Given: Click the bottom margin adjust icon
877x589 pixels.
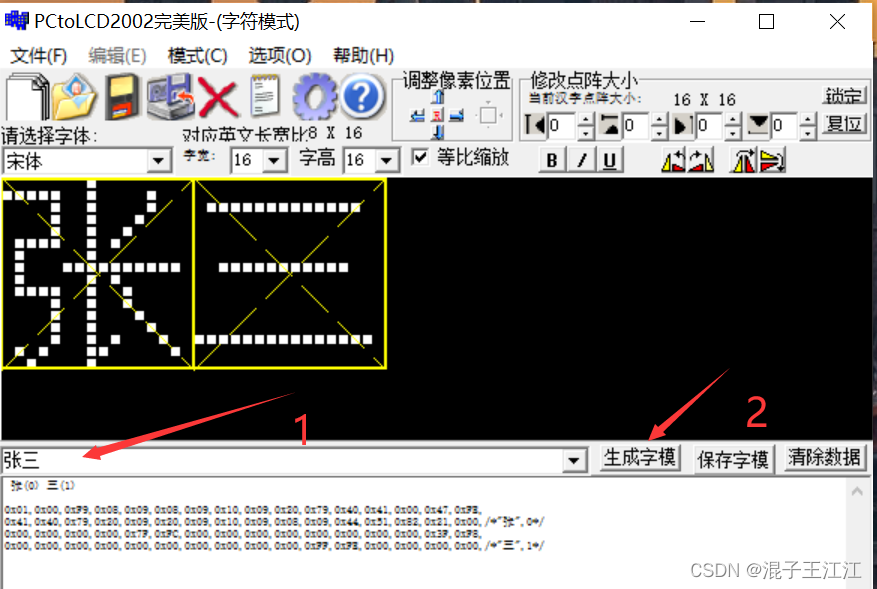Looking at the screenshot, I should tap(757, 125).
